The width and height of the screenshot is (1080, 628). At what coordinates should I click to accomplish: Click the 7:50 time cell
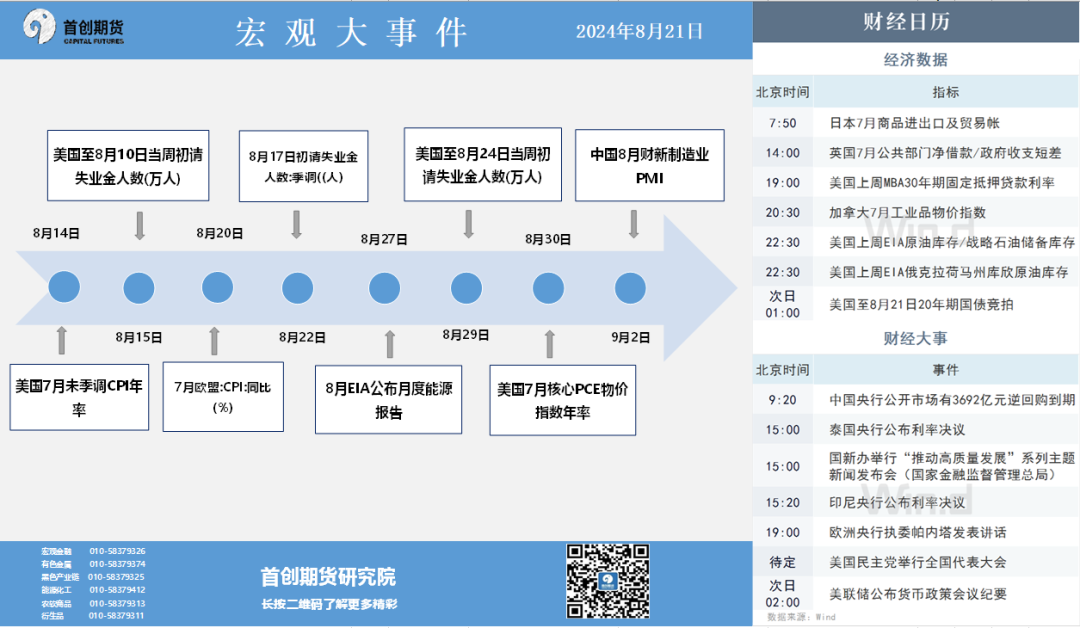coord(782,123)
